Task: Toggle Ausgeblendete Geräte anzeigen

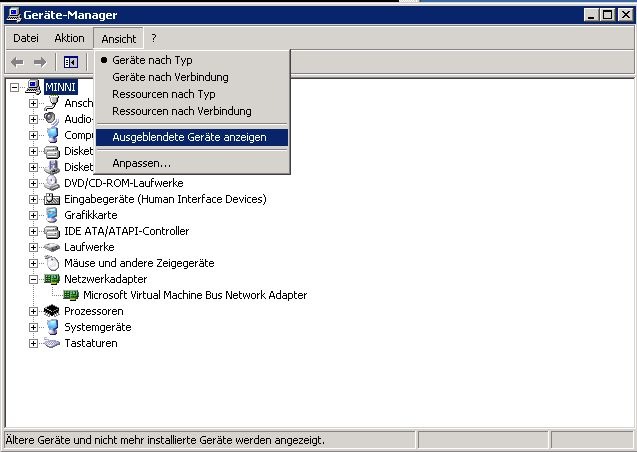Action: coord(192,137)
